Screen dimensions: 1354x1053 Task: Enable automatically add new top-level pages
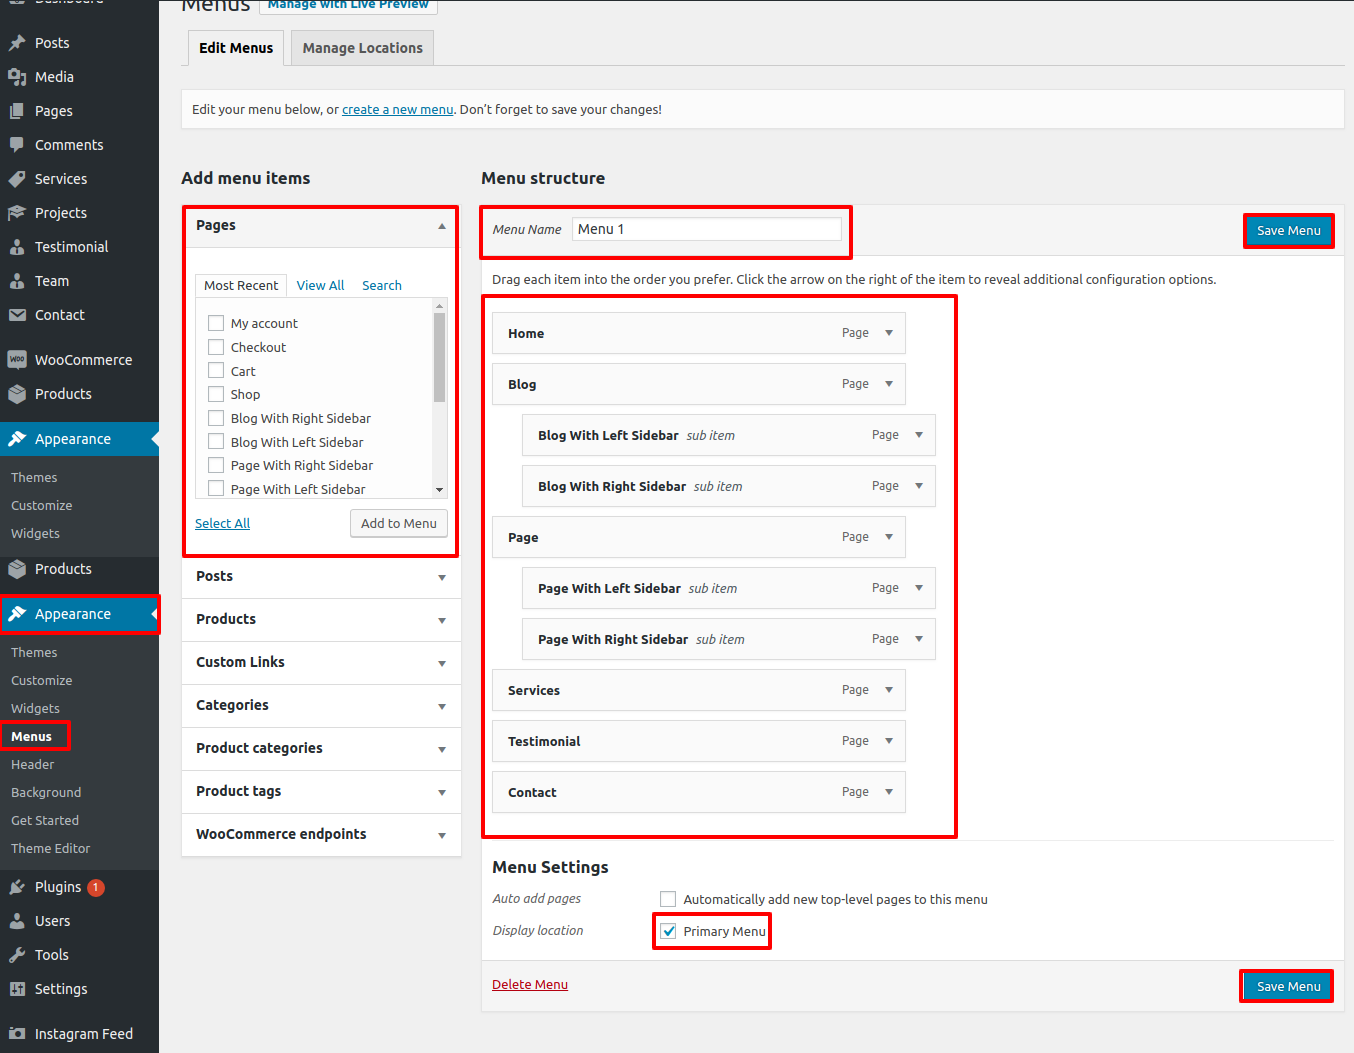(668, 899)
